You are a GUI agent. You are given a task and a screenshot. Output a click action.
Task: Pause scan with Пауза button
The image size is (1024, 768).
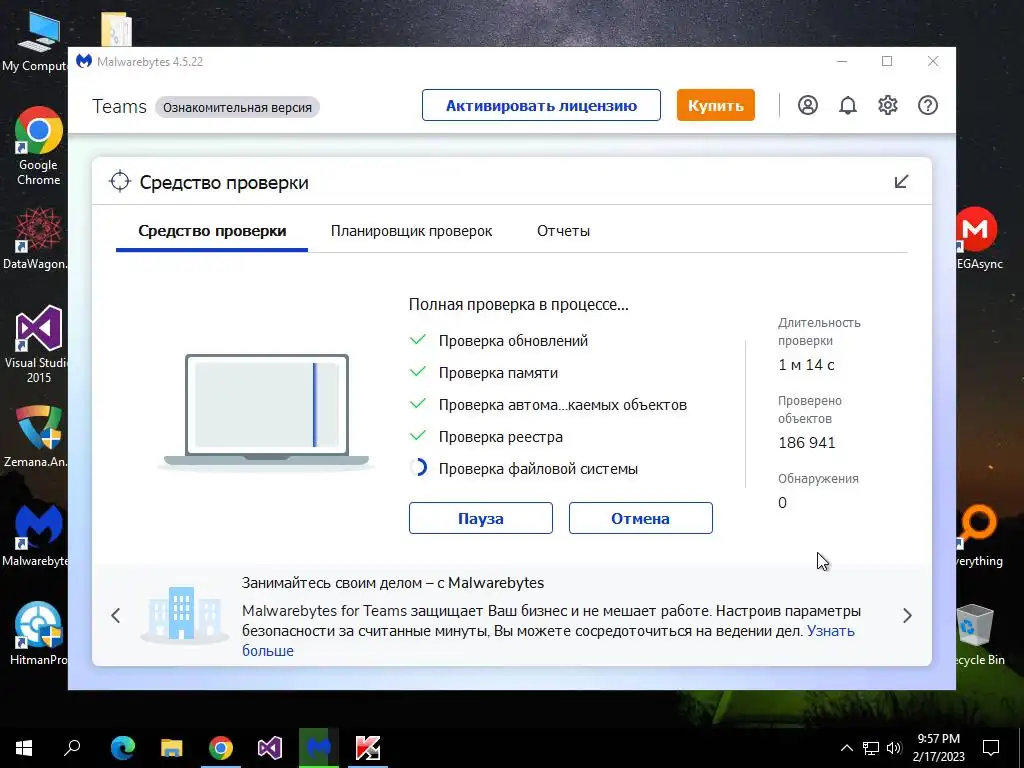(x=481, y=518)
